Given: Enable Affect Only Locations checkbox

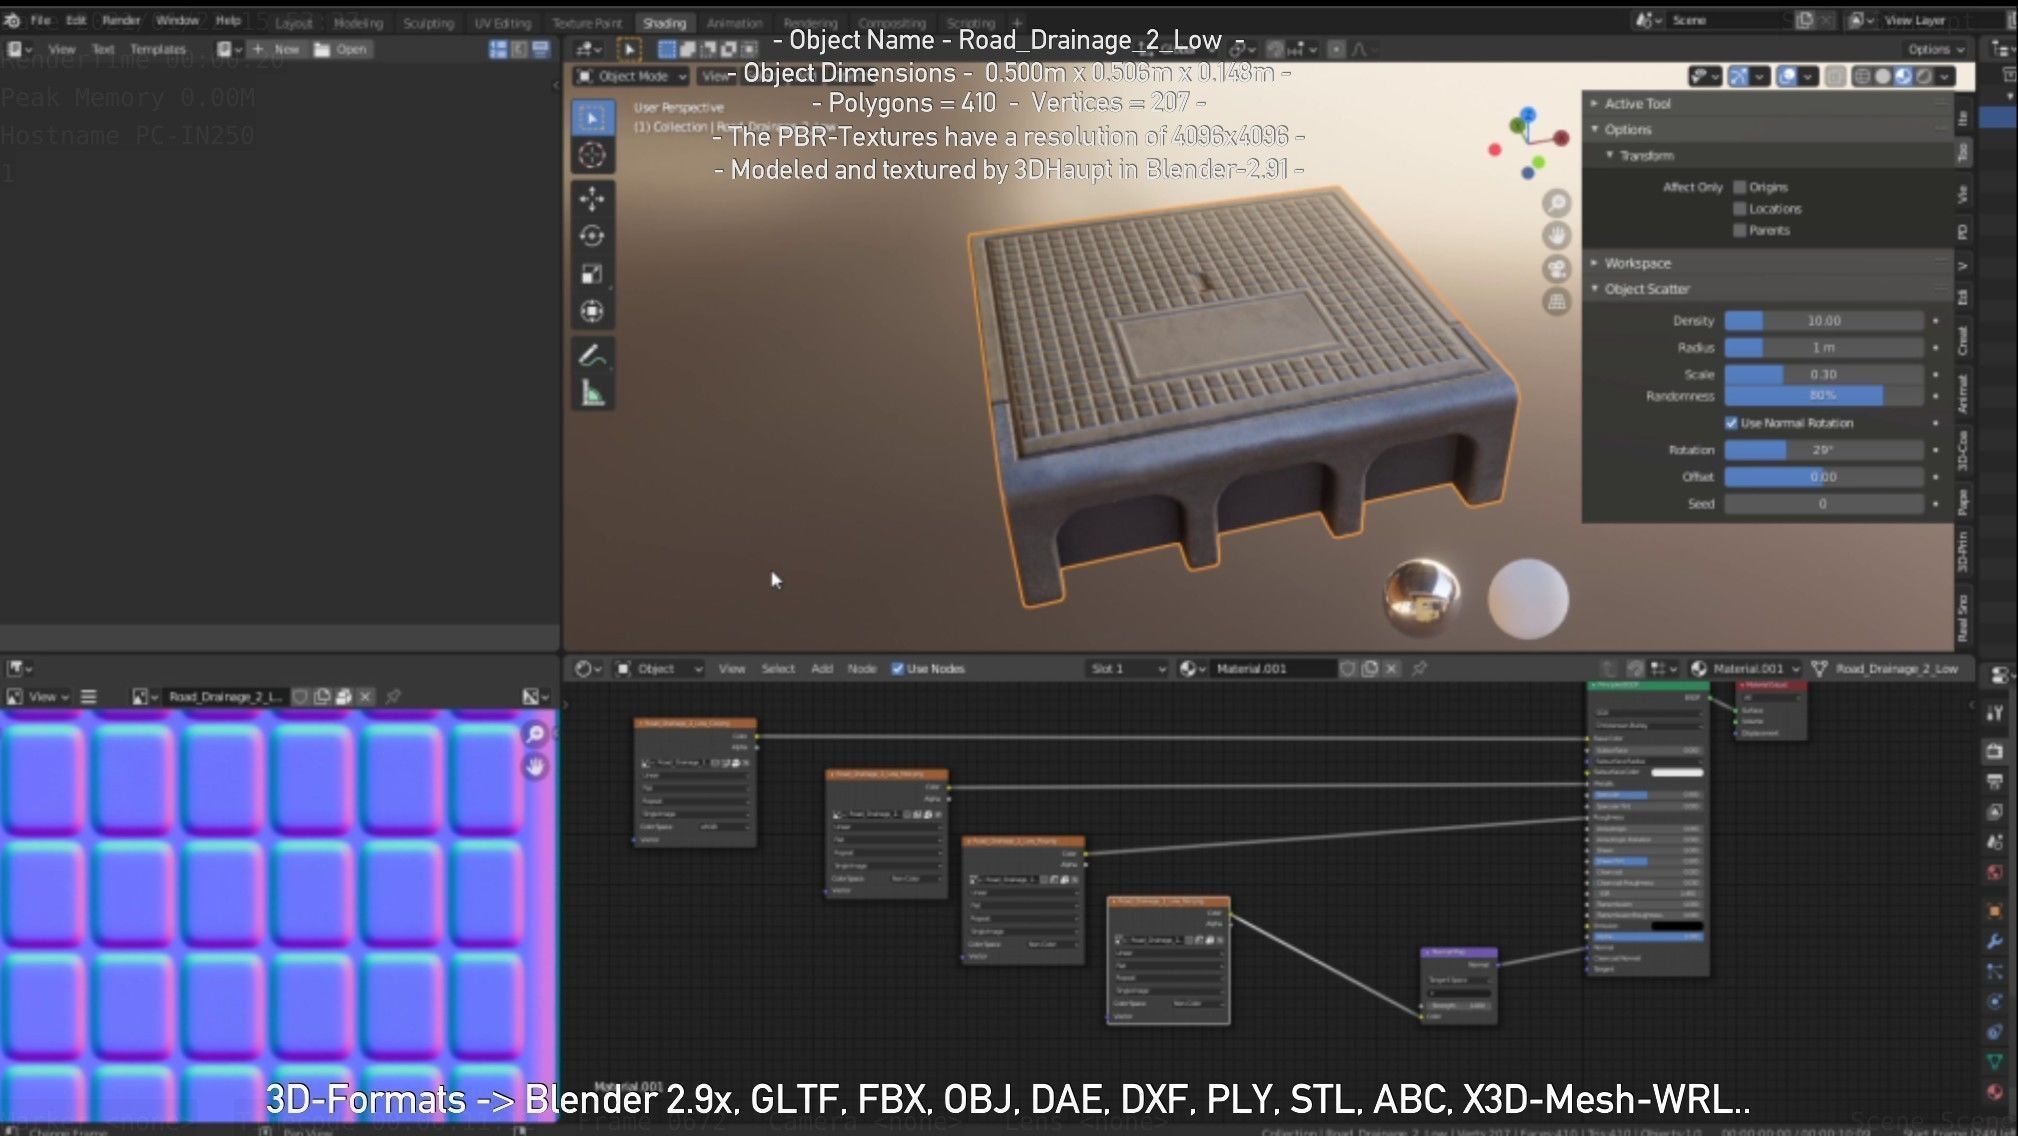Looking at the screenshot, I should (x=1740, y=209).
